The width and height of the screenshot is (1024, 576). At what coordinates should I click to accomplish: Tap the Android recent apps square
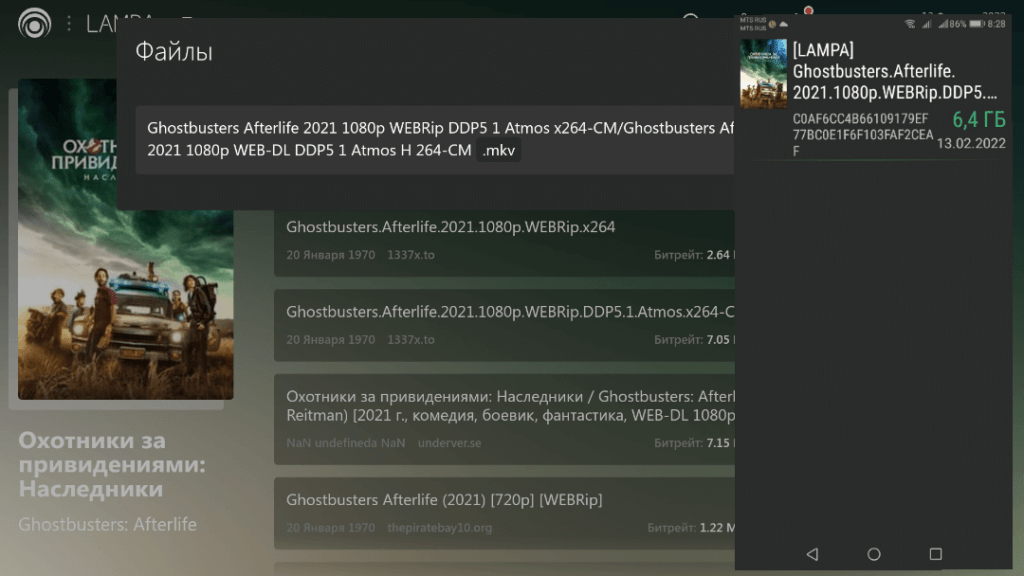pyautogui.click(x=936, y=553)
